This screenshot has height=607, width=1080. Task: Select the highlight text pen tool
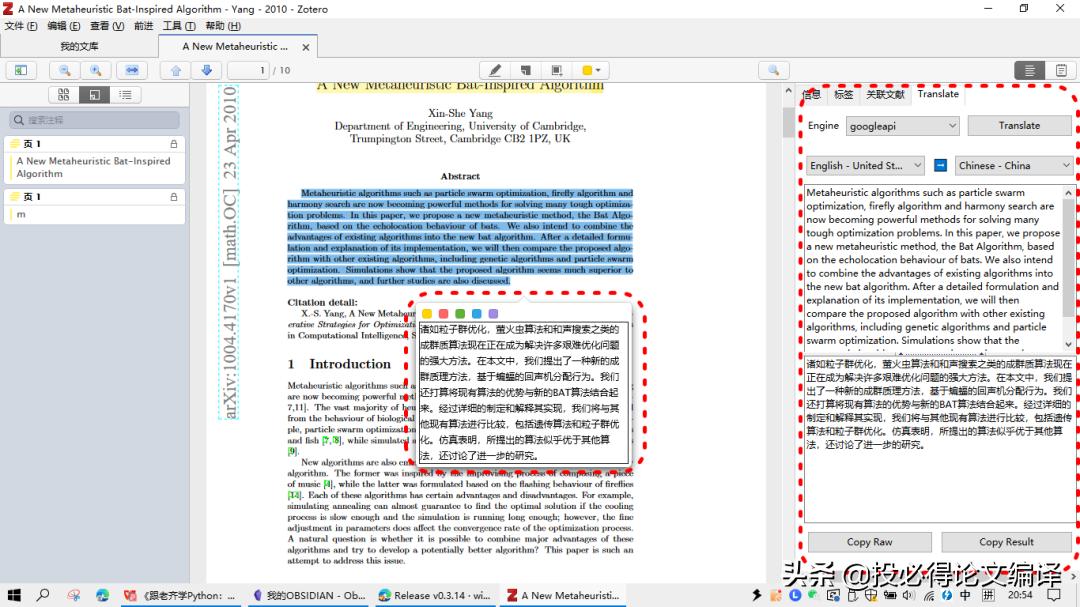pyautogui.click(x=495, y=70)
